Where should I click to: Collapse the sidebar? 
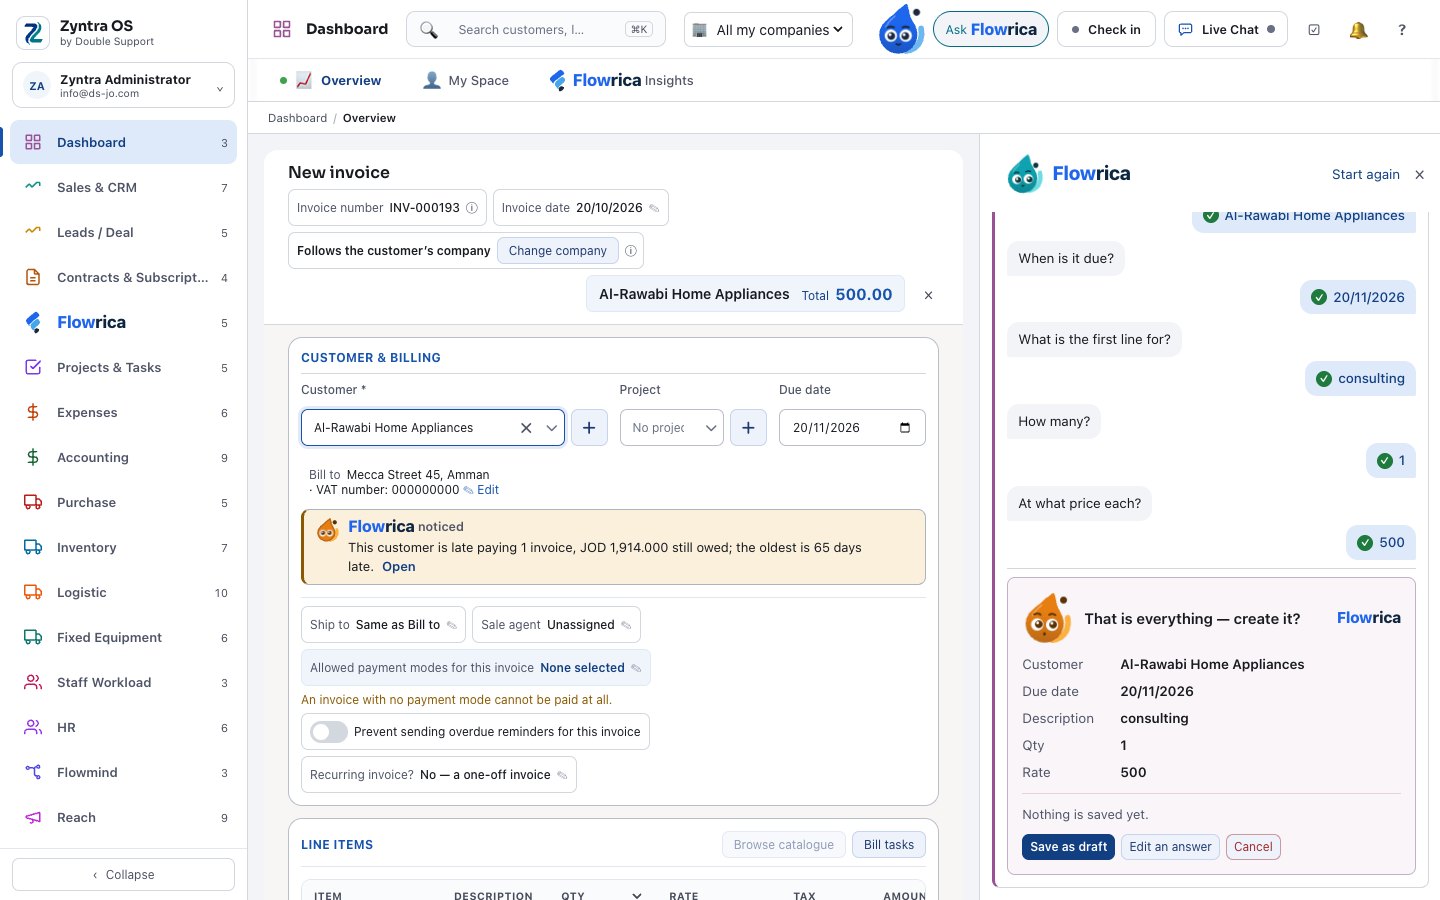123,875
